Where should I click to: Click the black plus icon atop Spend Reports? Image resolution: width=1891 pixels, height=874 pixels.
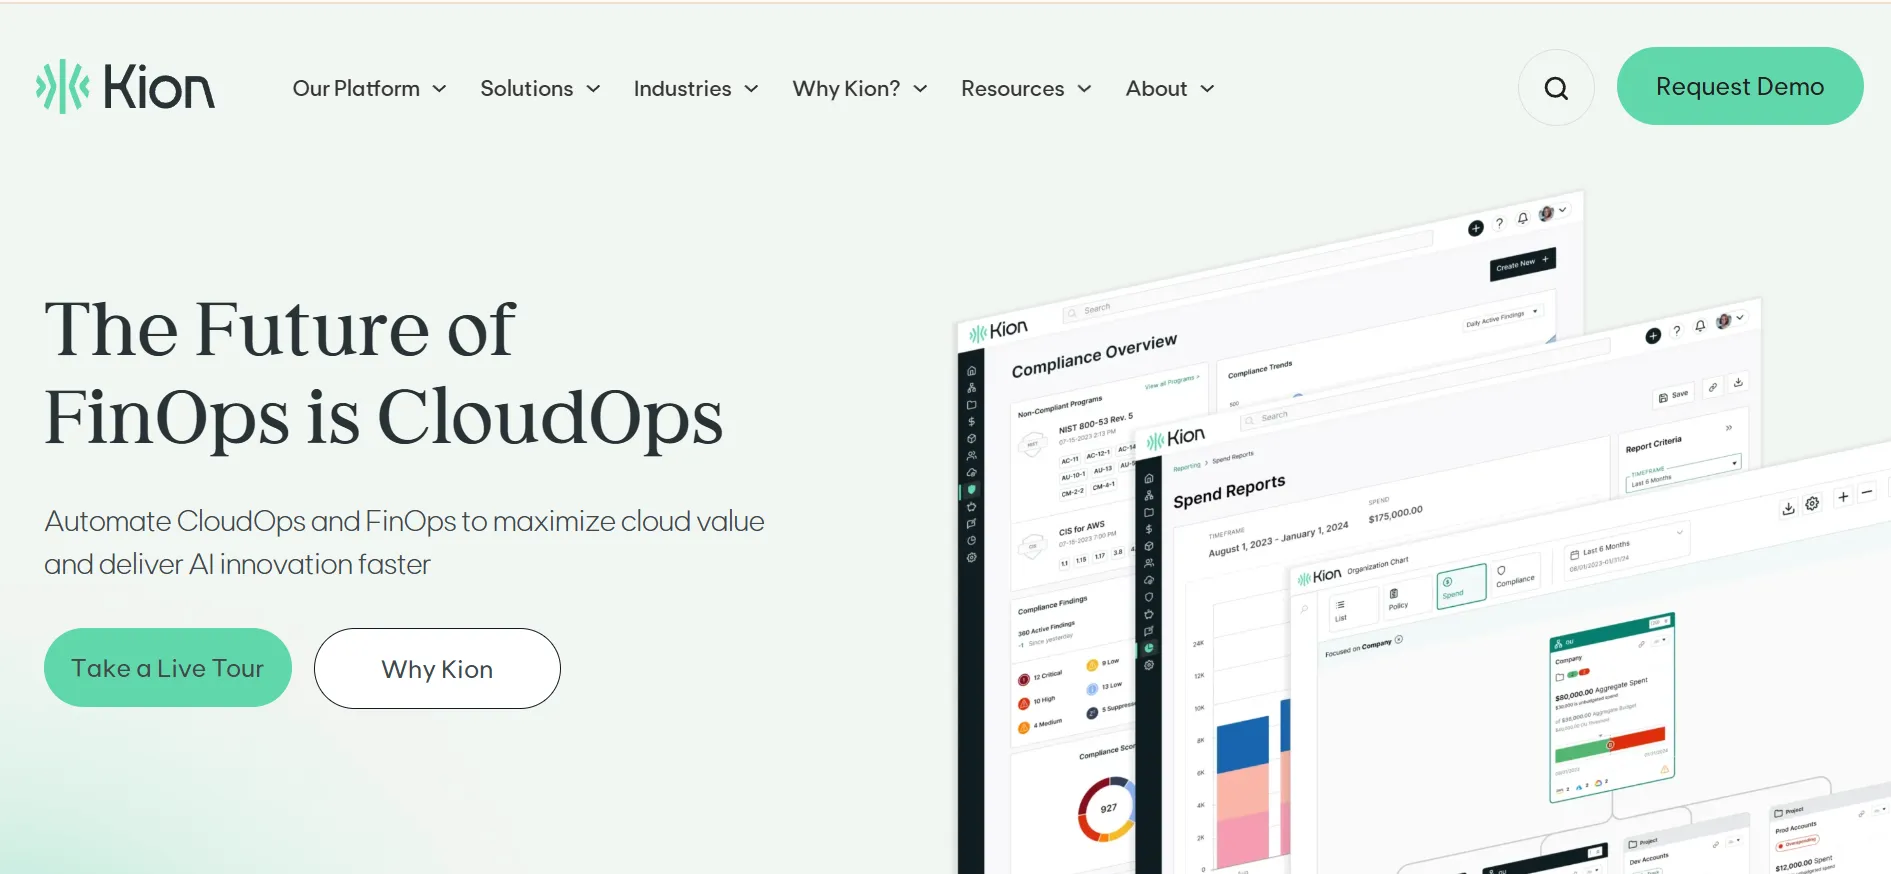(x=1653, y=336)
